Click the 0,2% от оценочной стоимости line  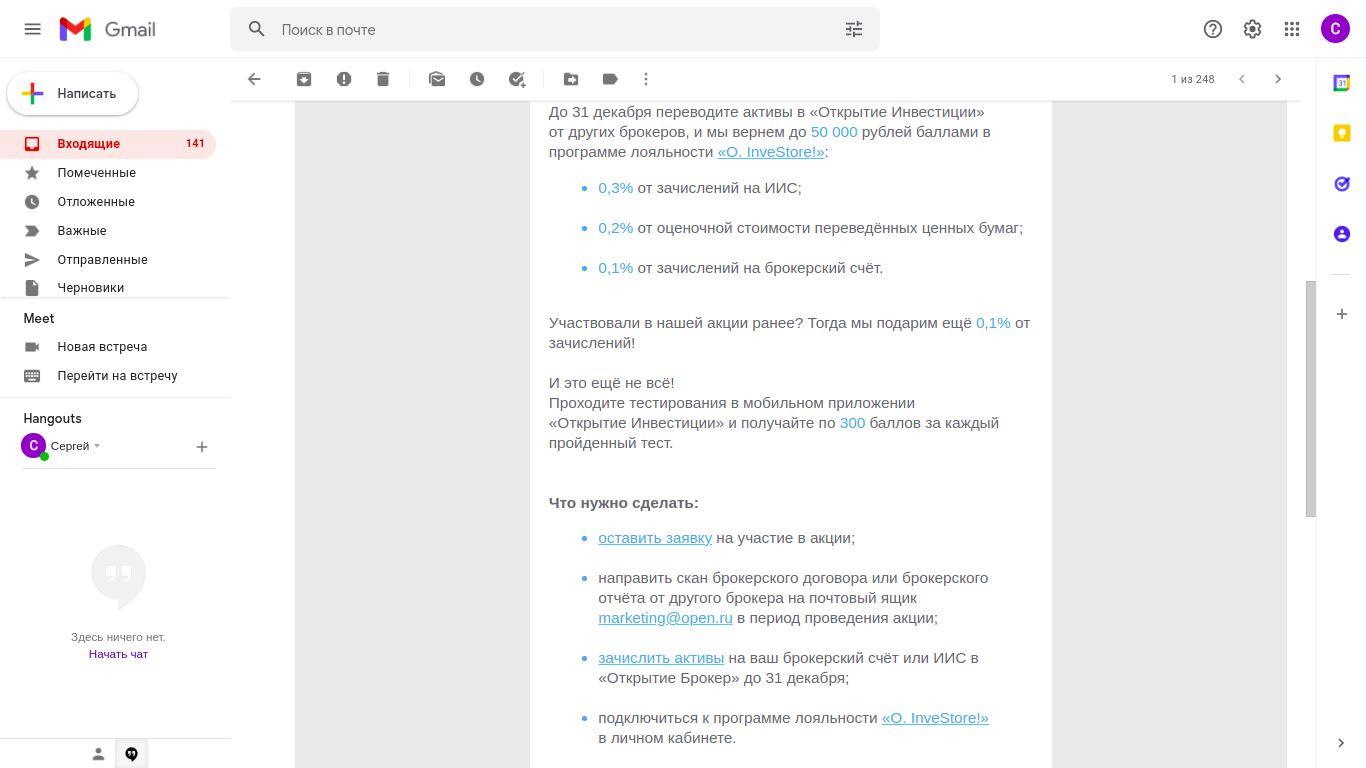pos(811,228)
